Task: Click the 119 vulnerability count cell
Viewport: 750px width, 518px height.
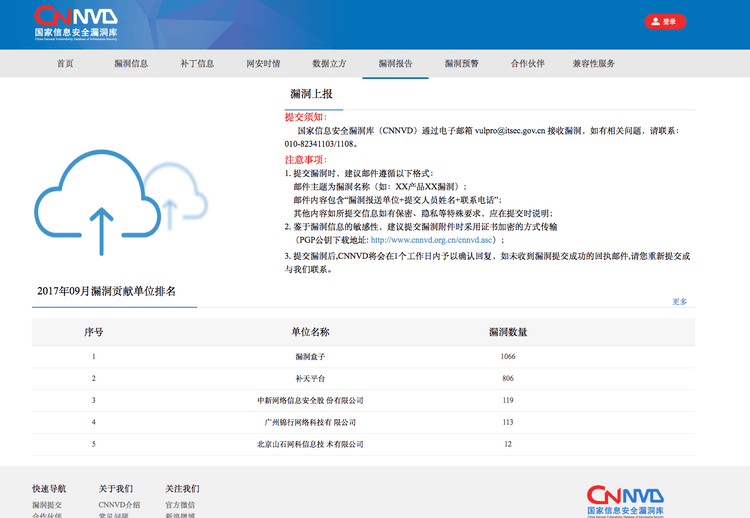Action: click(x=508, y=401)
